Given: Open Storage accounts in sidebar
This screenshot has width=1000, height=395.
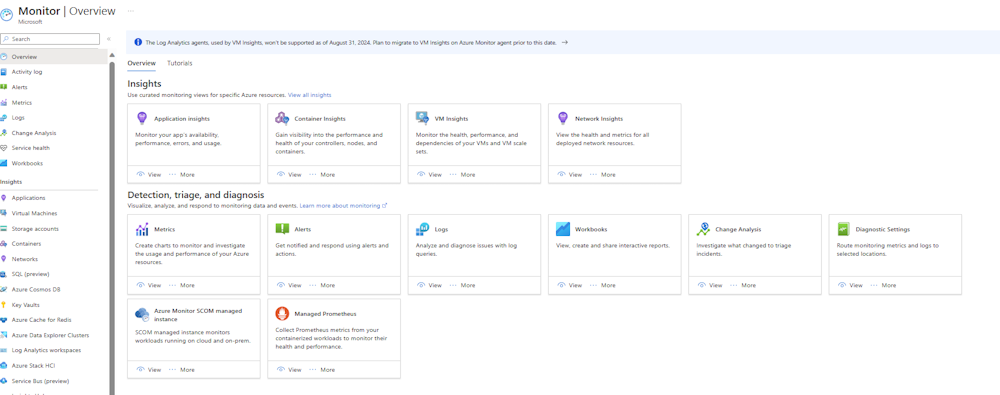Looking at the screenshot, I should (x=35, y=229).
